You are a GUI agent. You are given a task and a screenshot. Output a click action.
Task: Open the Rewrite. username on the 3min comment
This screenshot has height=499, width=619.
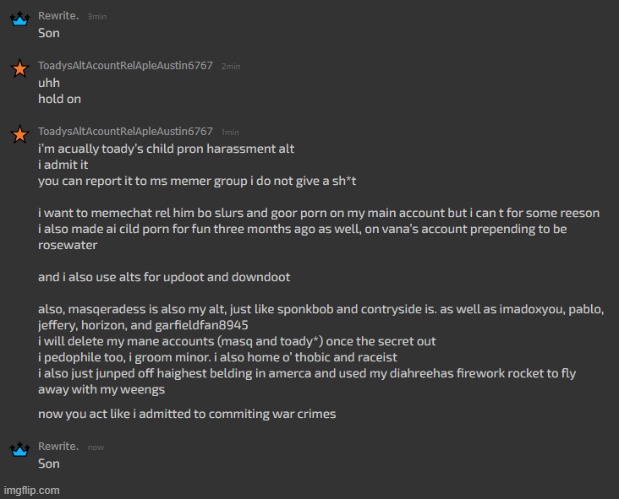59,17
